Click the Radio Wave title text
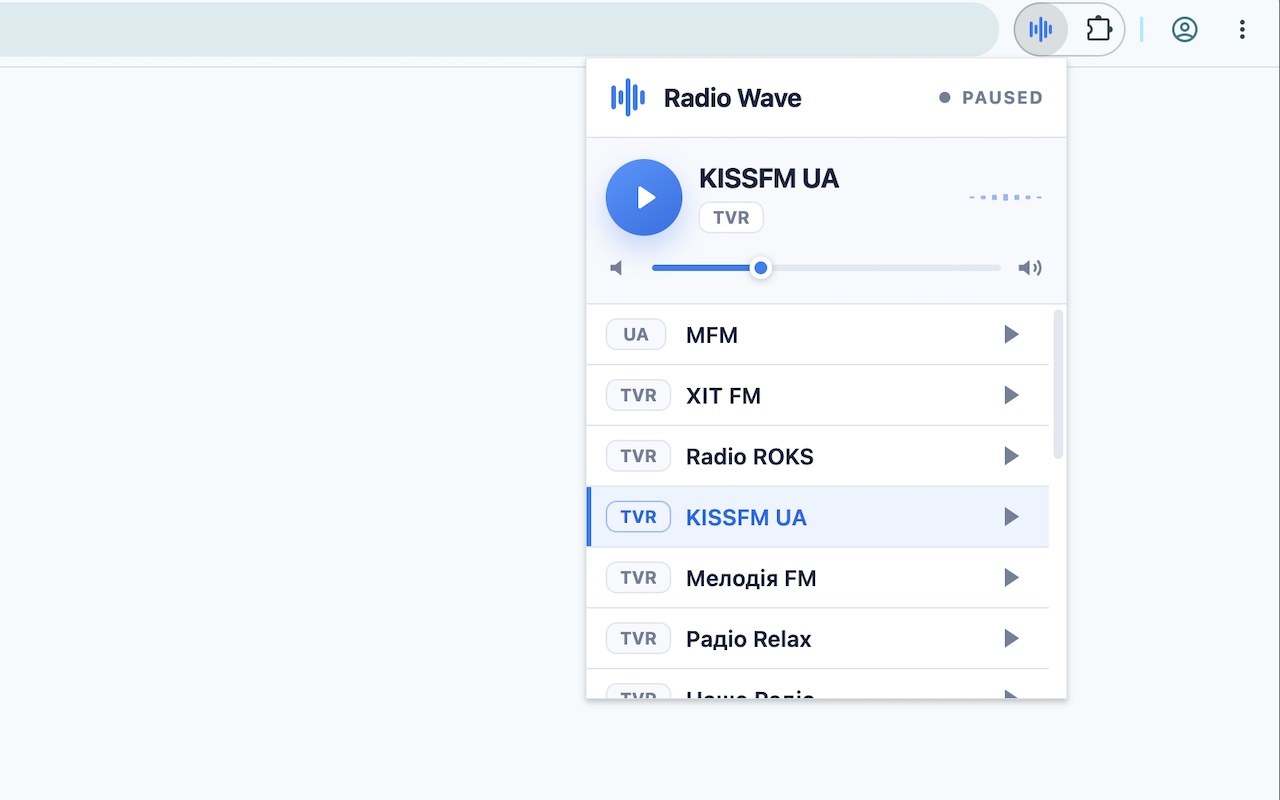 733,98
